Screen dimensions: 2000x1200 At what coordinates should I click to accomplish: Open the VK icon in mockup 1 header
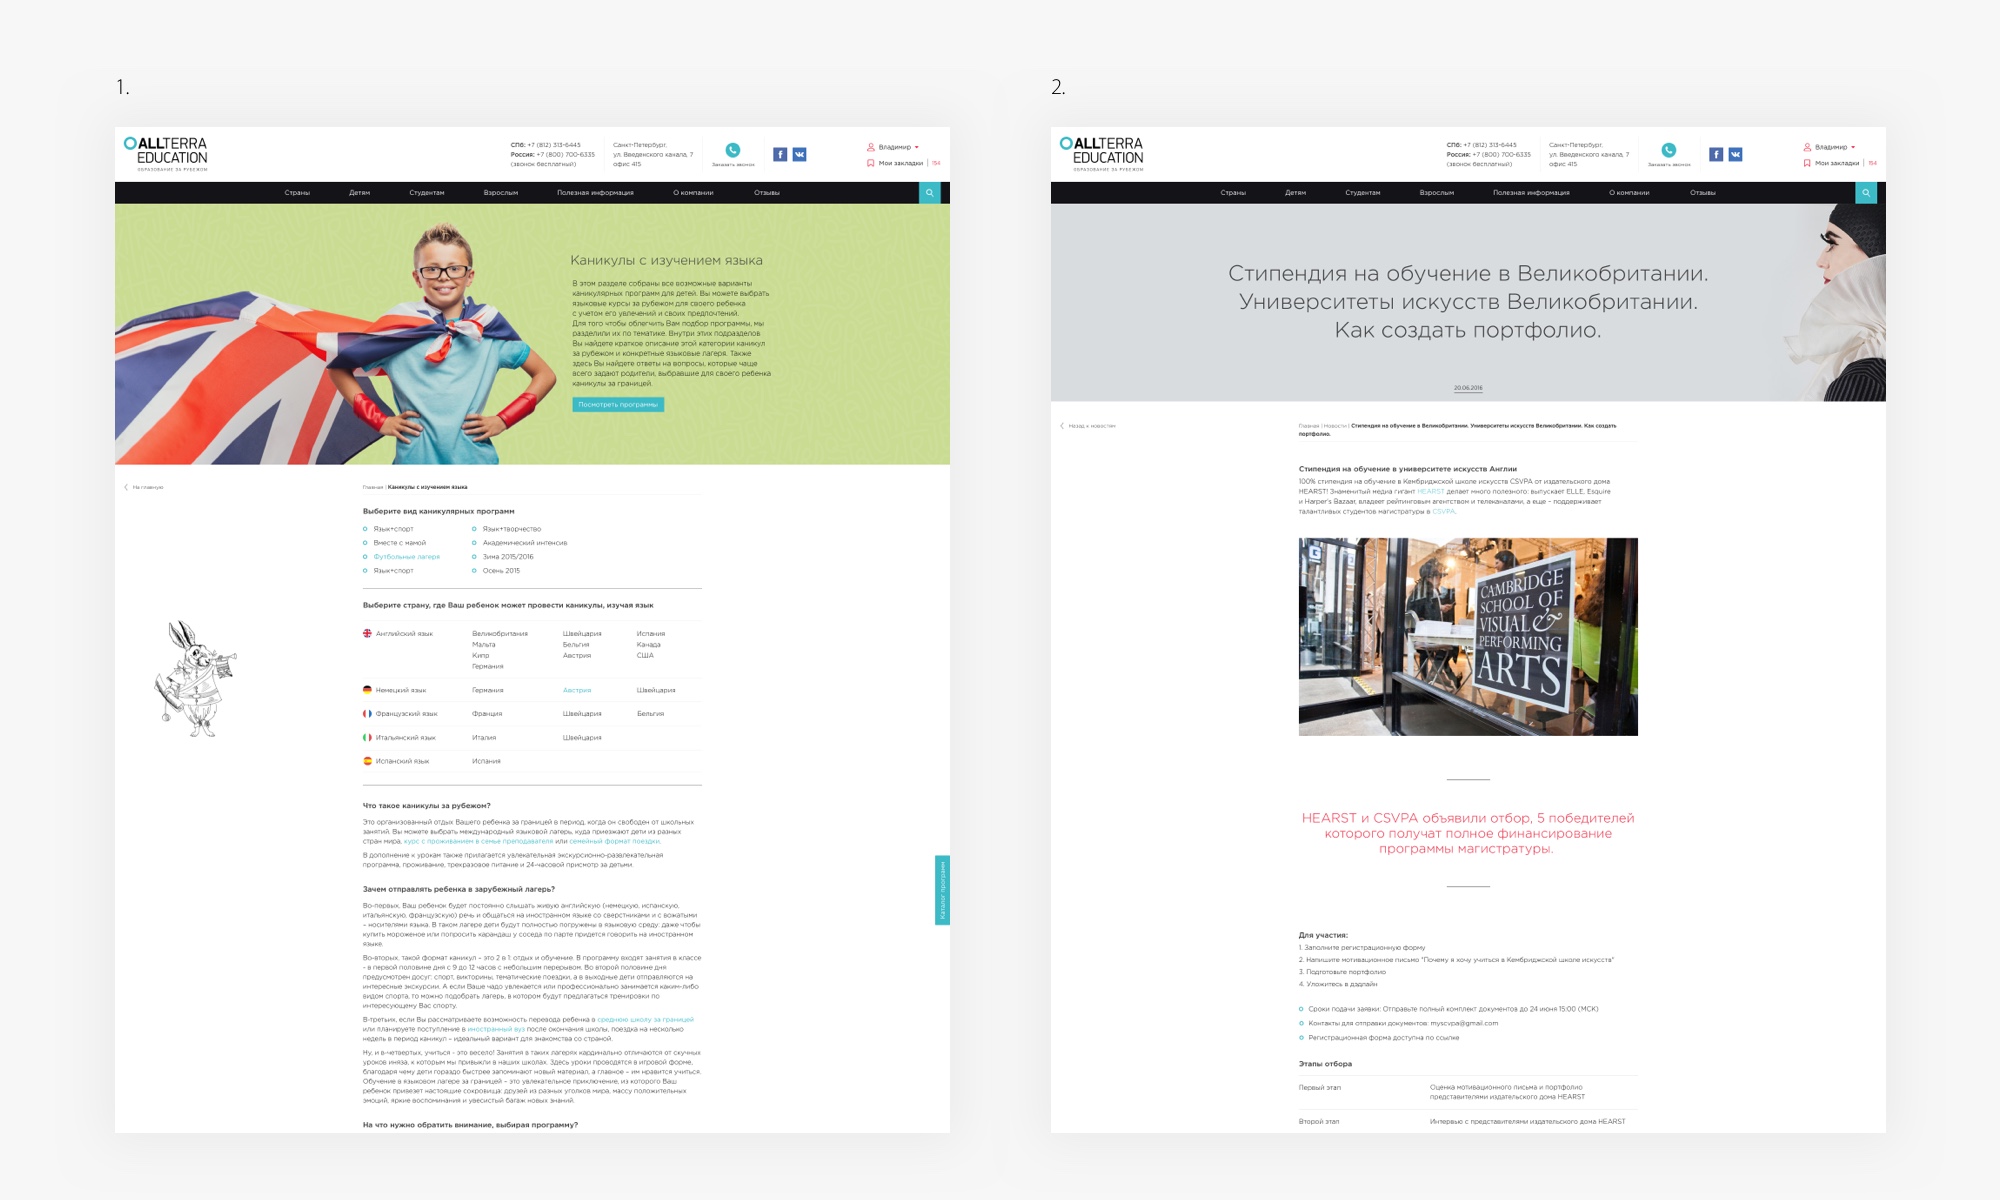tap(799, 154)
